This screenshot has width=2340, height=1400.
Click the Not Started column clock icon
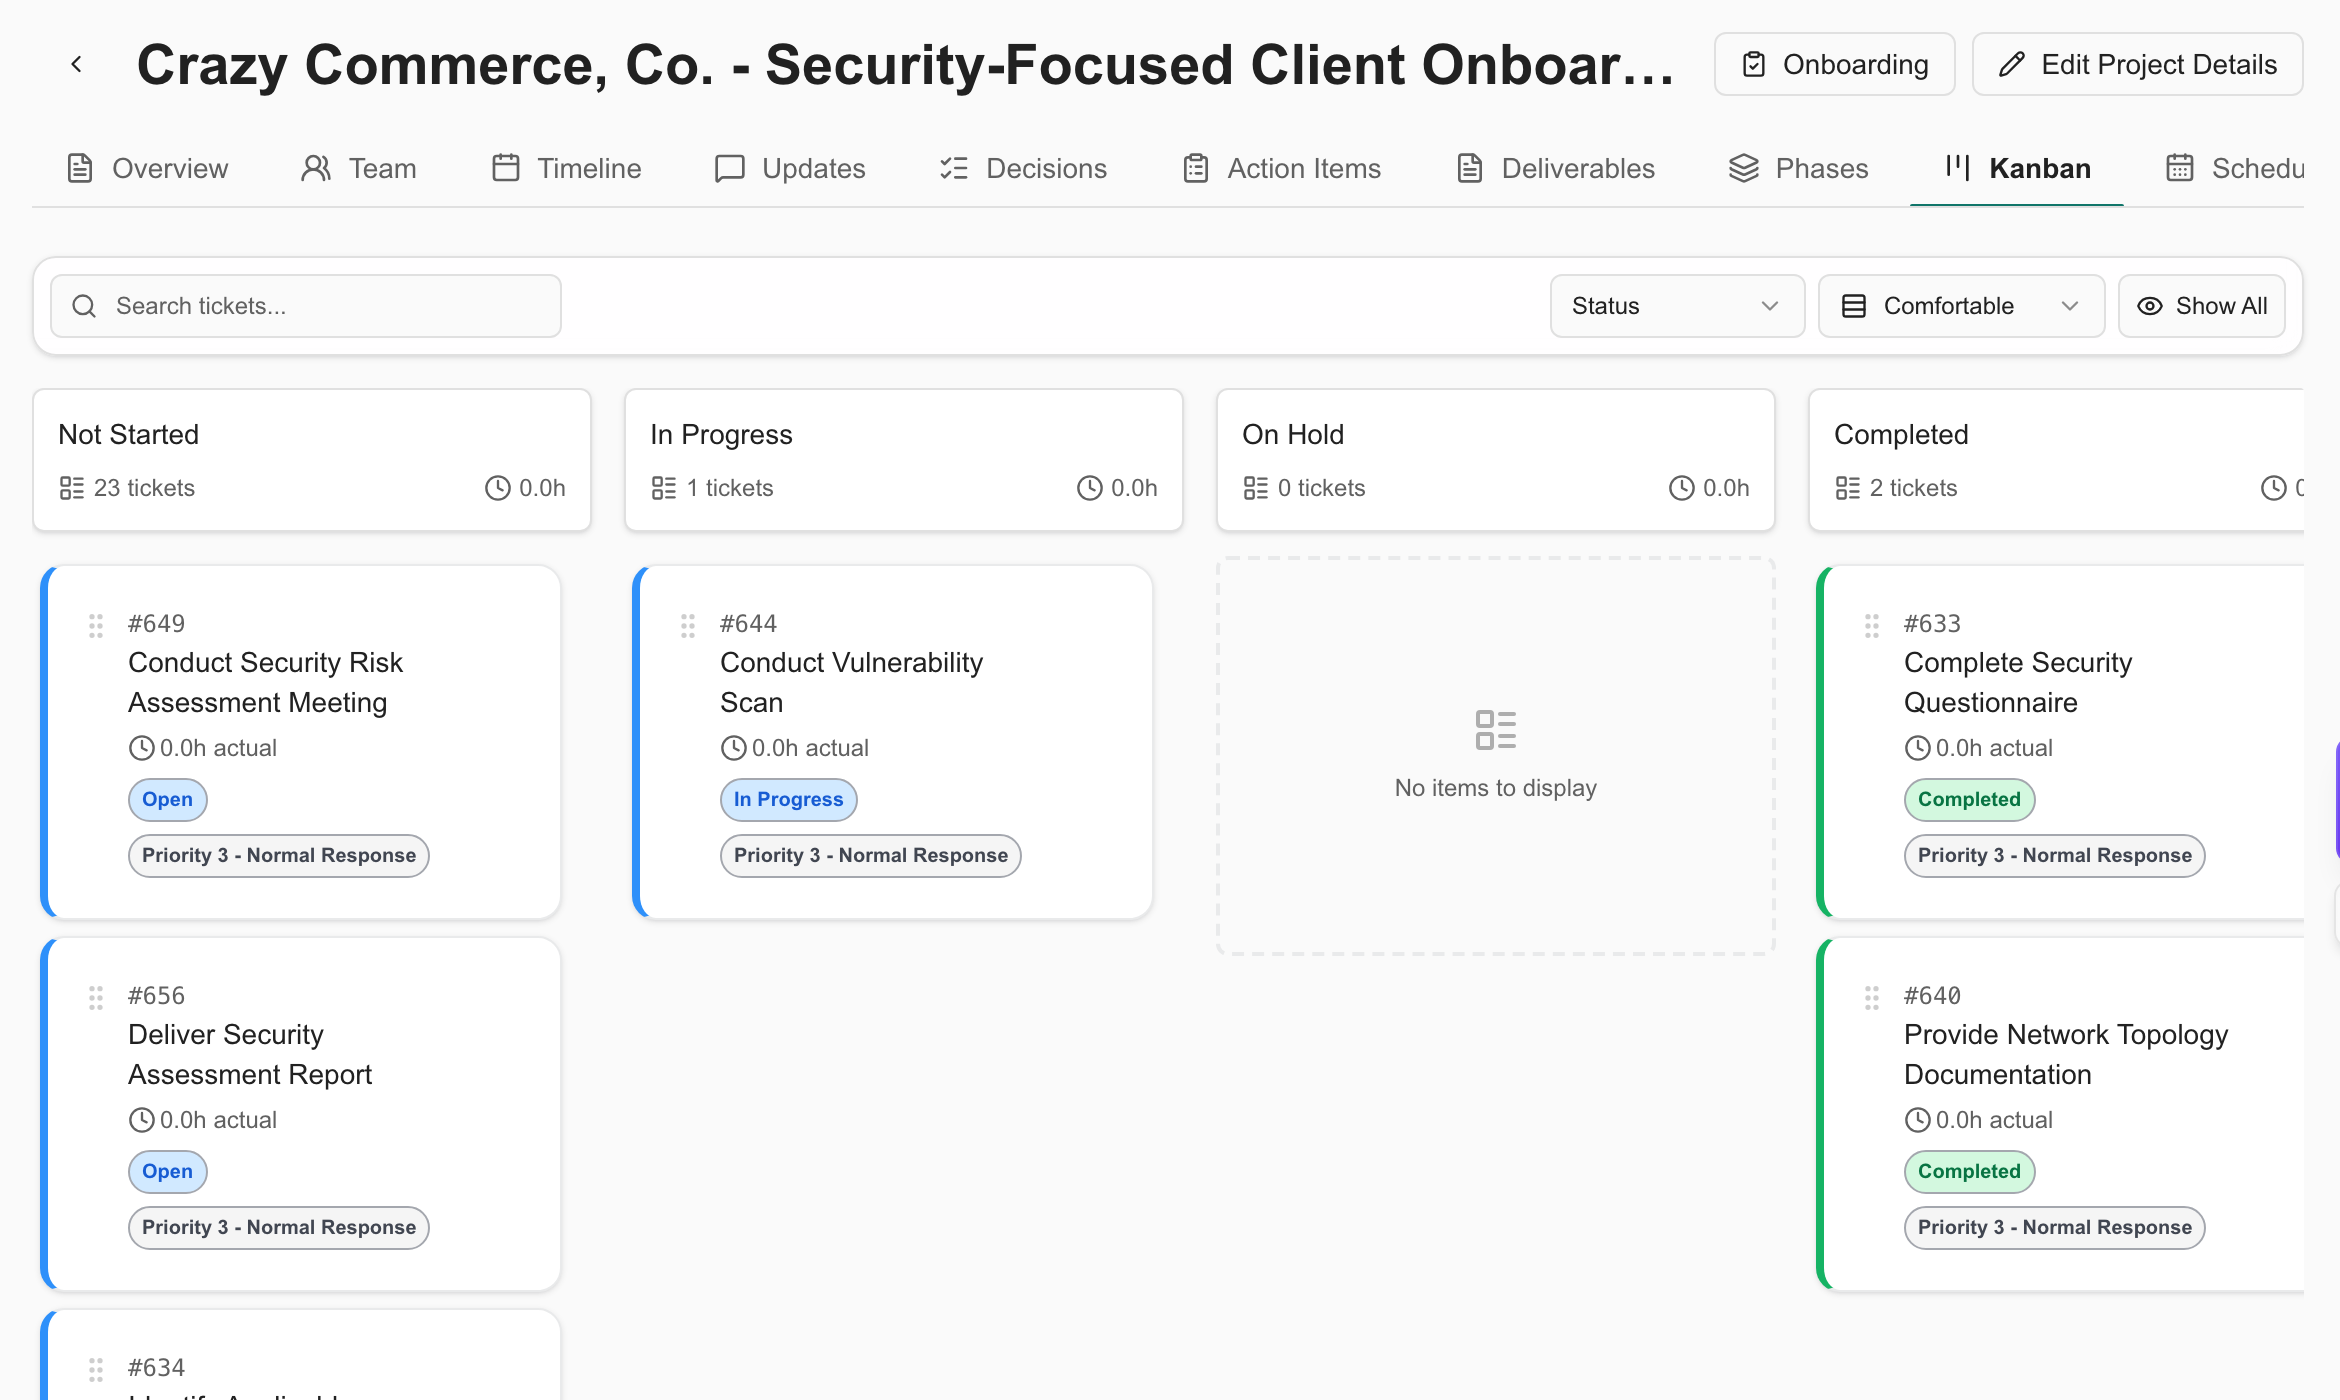click(x=498, y=488)
